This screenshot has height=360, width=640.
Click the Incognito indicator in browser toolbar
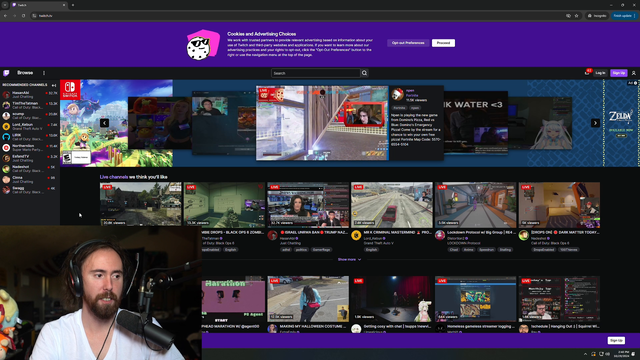click(x=597, y=16)
